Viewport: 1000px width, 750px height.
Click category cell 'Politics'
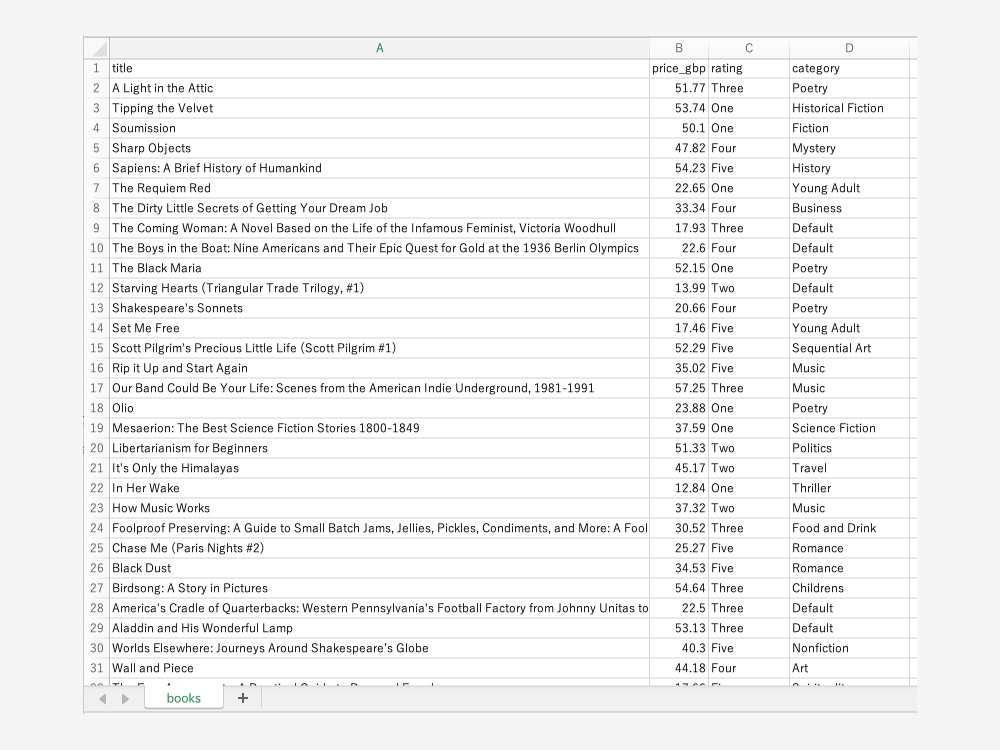tap(849, 448)
